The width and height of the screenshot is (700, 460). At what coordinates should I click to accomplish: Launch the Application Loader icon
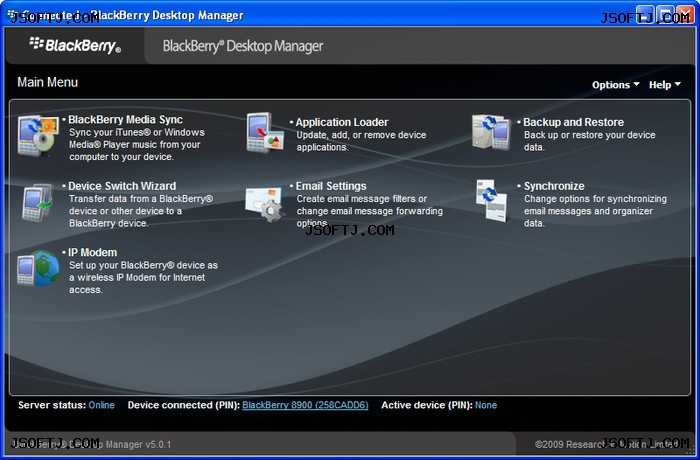[x=265, y=133]
